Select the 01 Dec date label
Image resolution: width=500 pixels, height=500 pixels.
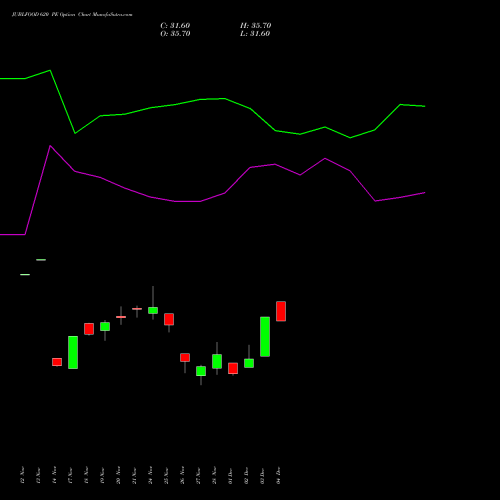coord(230,475)
